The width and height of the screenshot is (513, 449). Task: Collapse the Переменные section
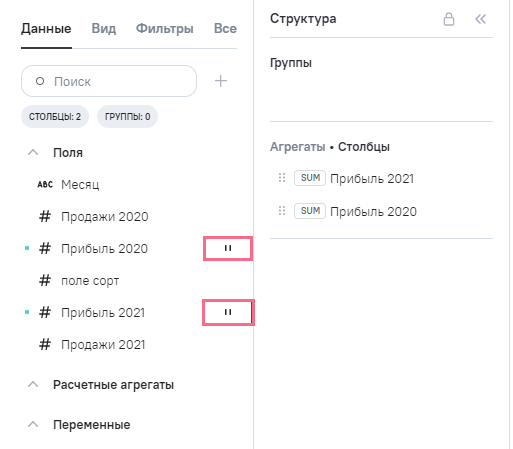pyautogui.click(x=33, y=424)
